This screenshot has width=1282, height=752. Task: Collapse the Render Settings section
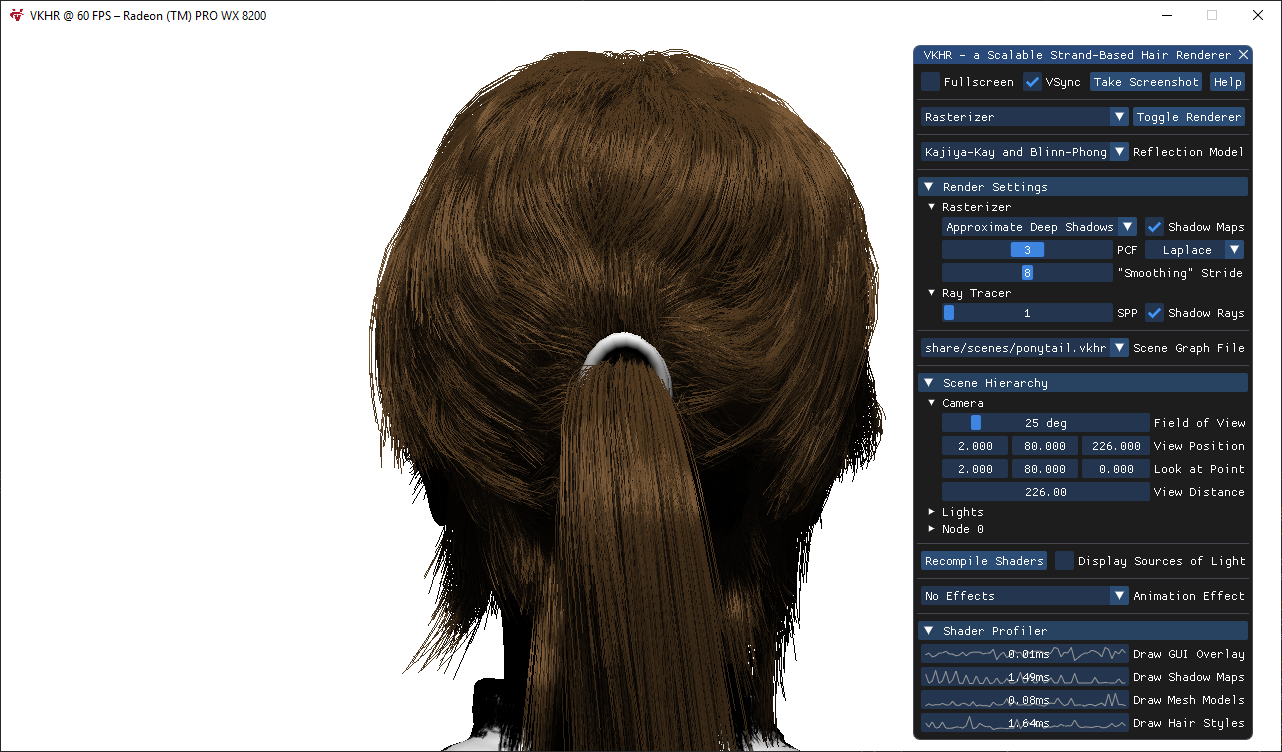929,187
